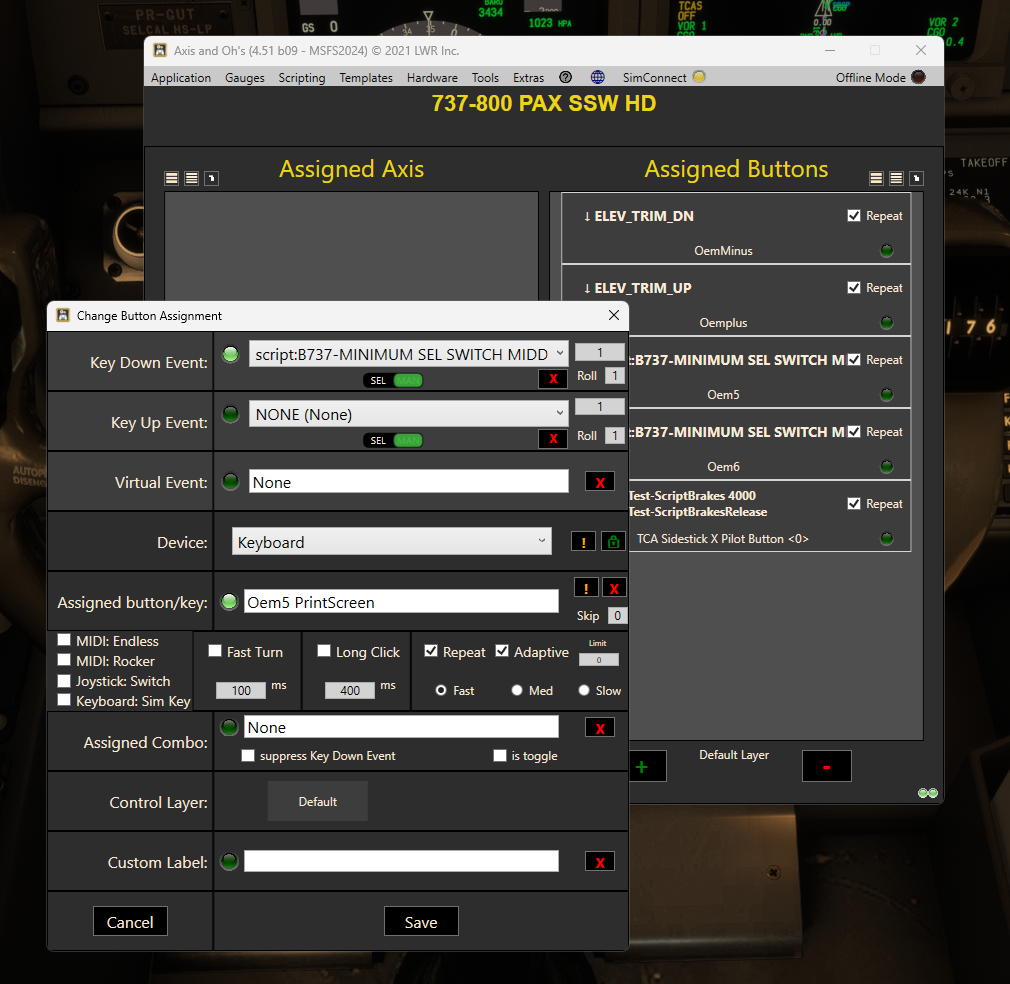Viewport: 1010px width, 984px height.
Task: Click yellow exclamation icon above Skip field
Action: [586, 588]
